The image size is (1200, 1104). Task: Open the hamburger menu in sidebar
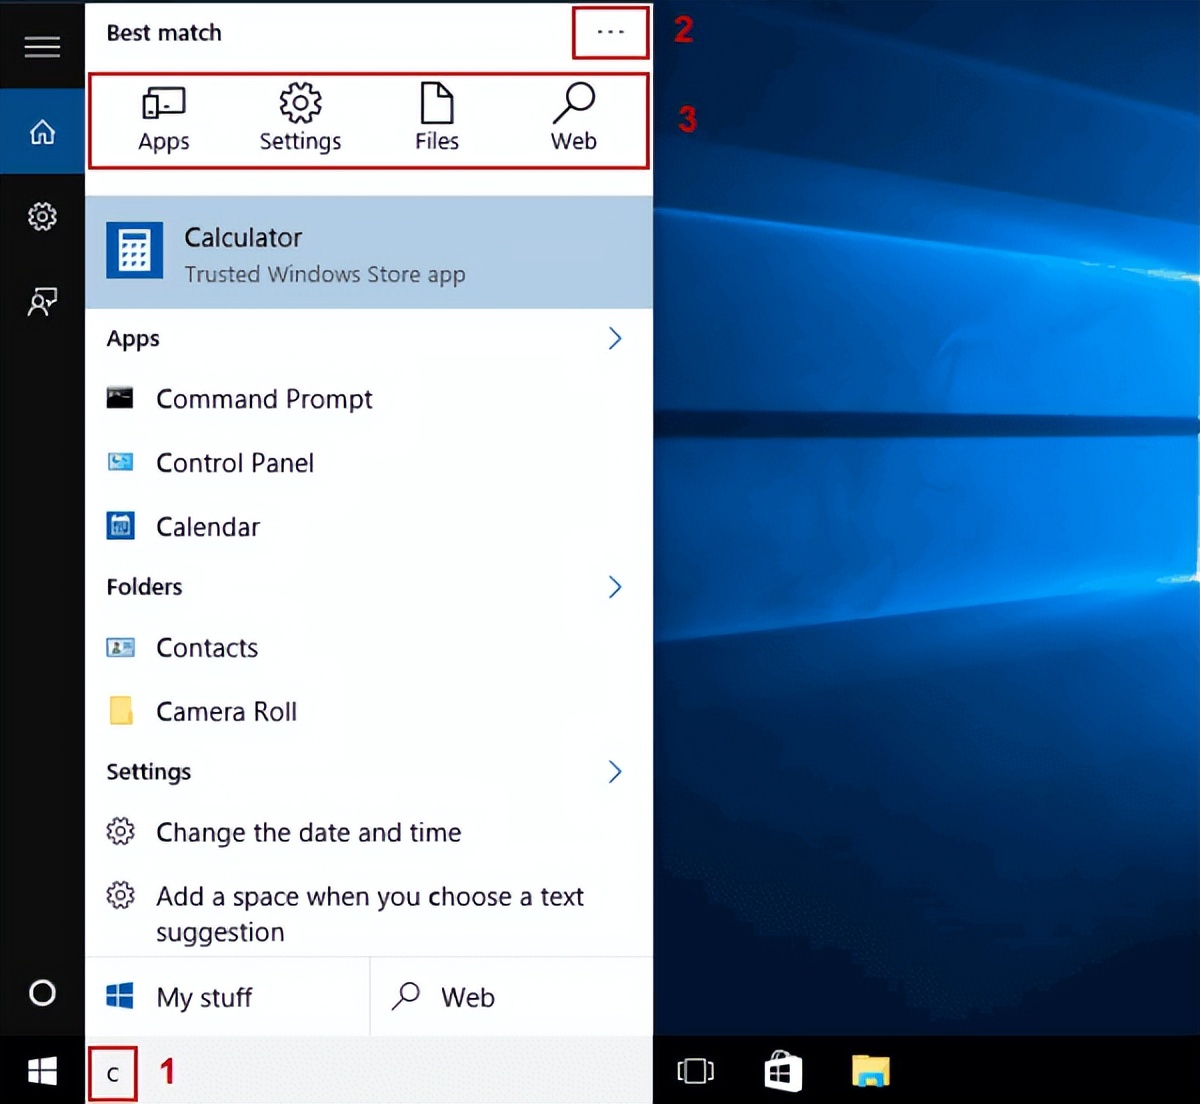pos(42,47)
